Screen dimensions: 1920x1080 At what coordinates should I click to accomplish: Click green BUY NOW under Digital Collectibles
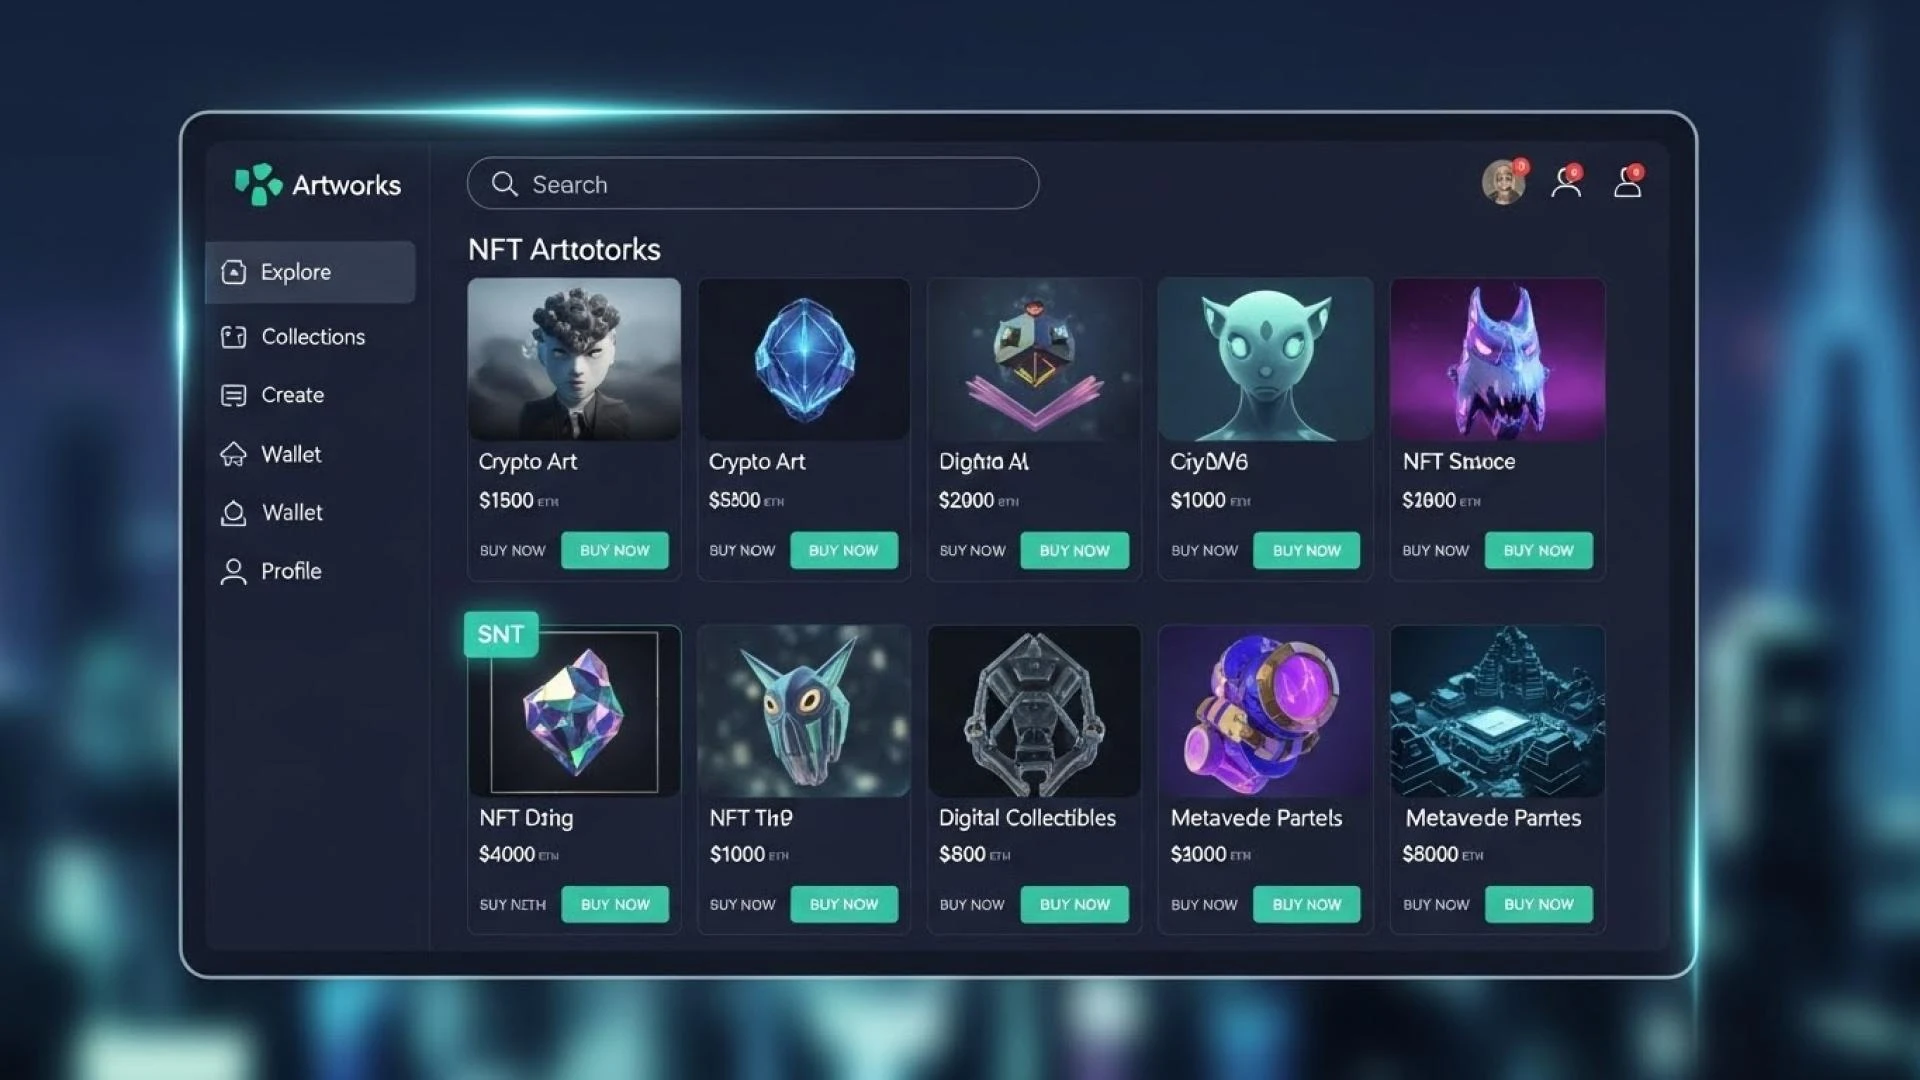[1075, 904]
